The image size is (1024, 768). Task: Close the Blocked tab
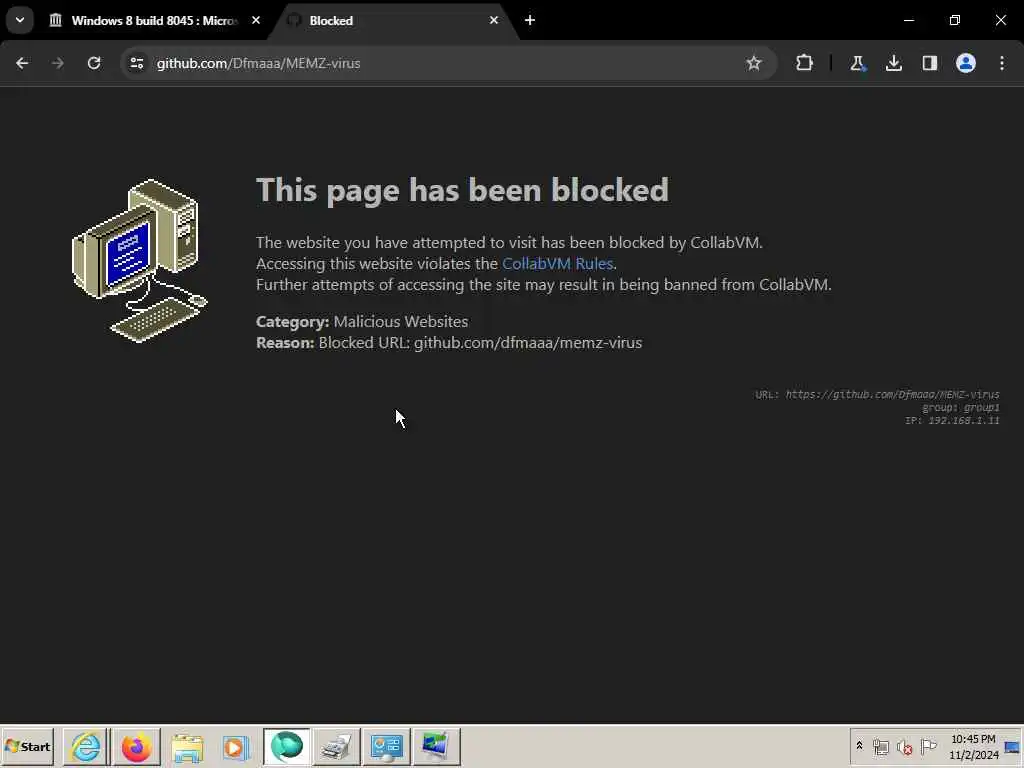pos(494,20)
